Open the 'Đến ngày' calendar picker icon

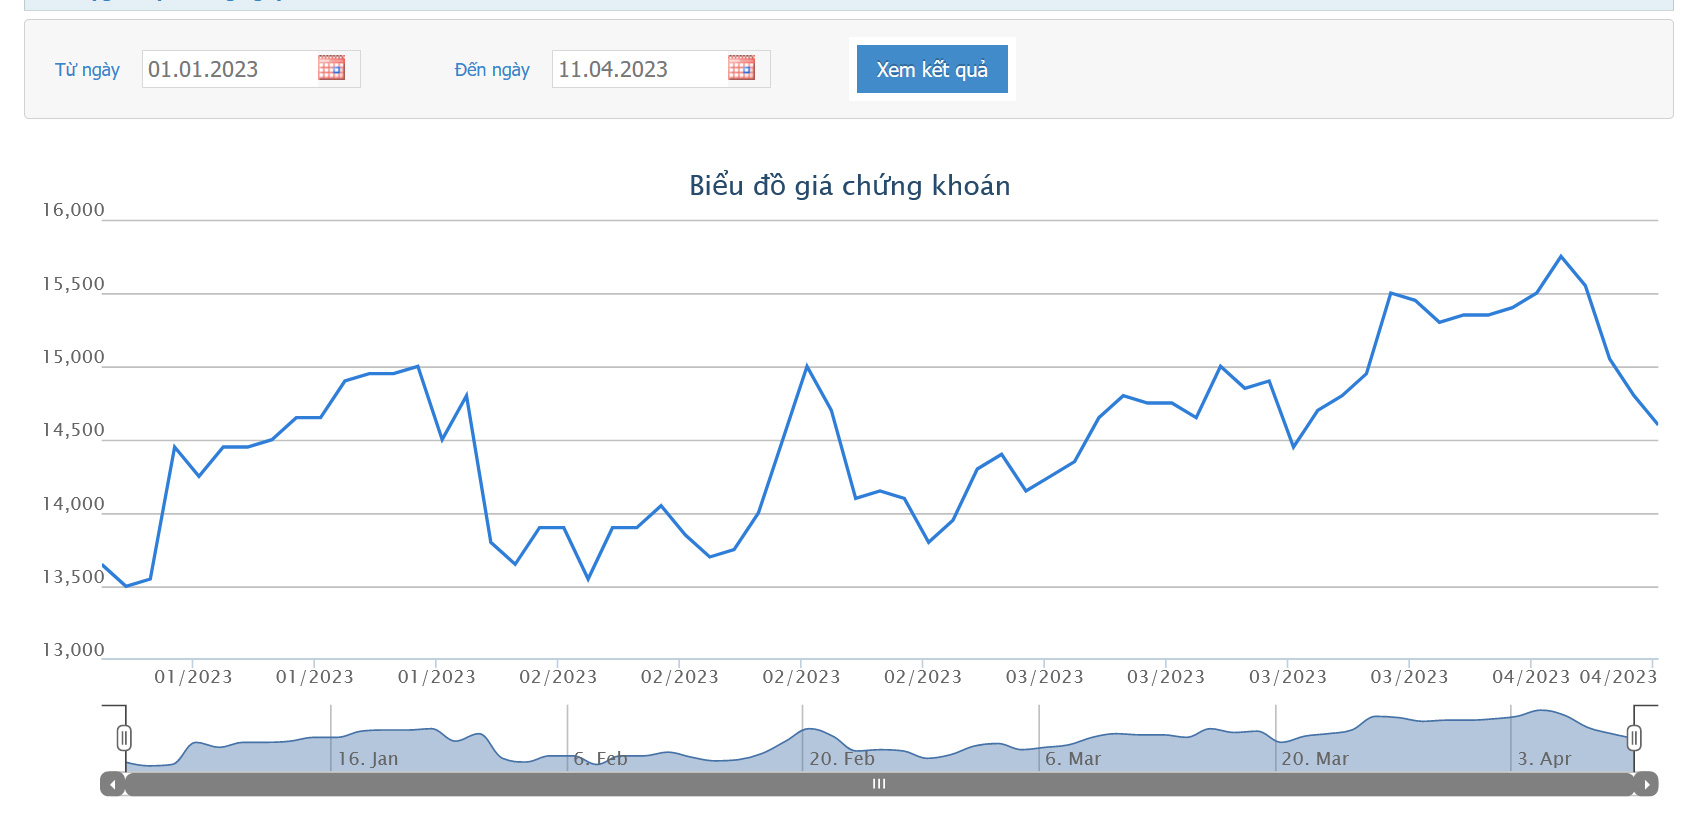(x=741, y=68)
